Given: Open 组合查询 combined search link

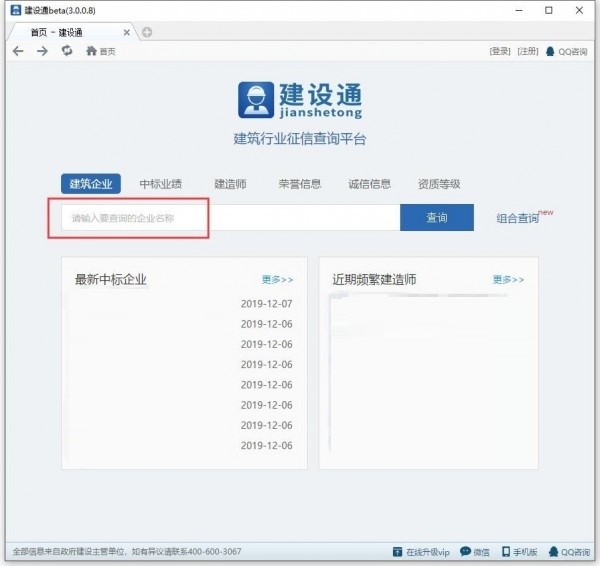Looking at the screenshot, I should [517, 219].
